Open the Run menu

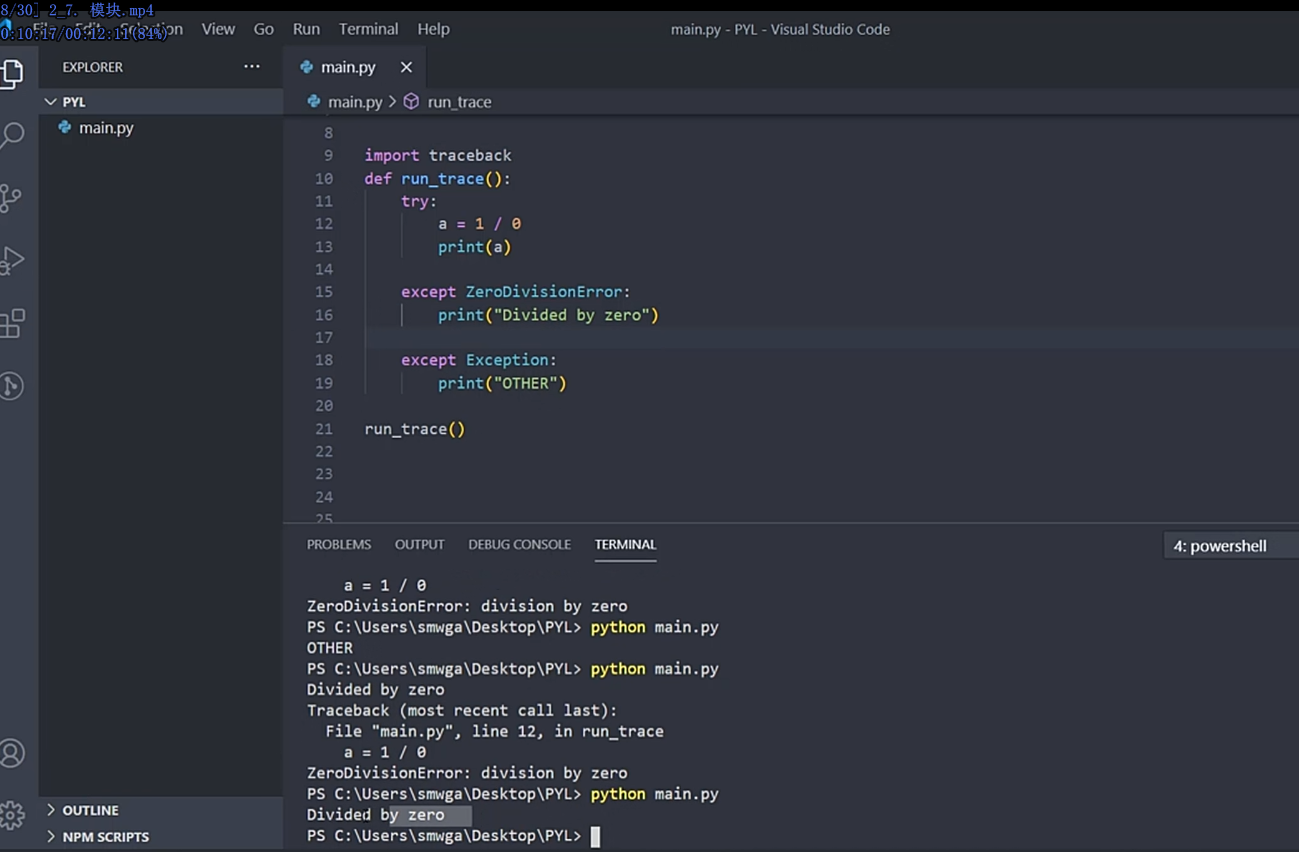pos(306,29)
